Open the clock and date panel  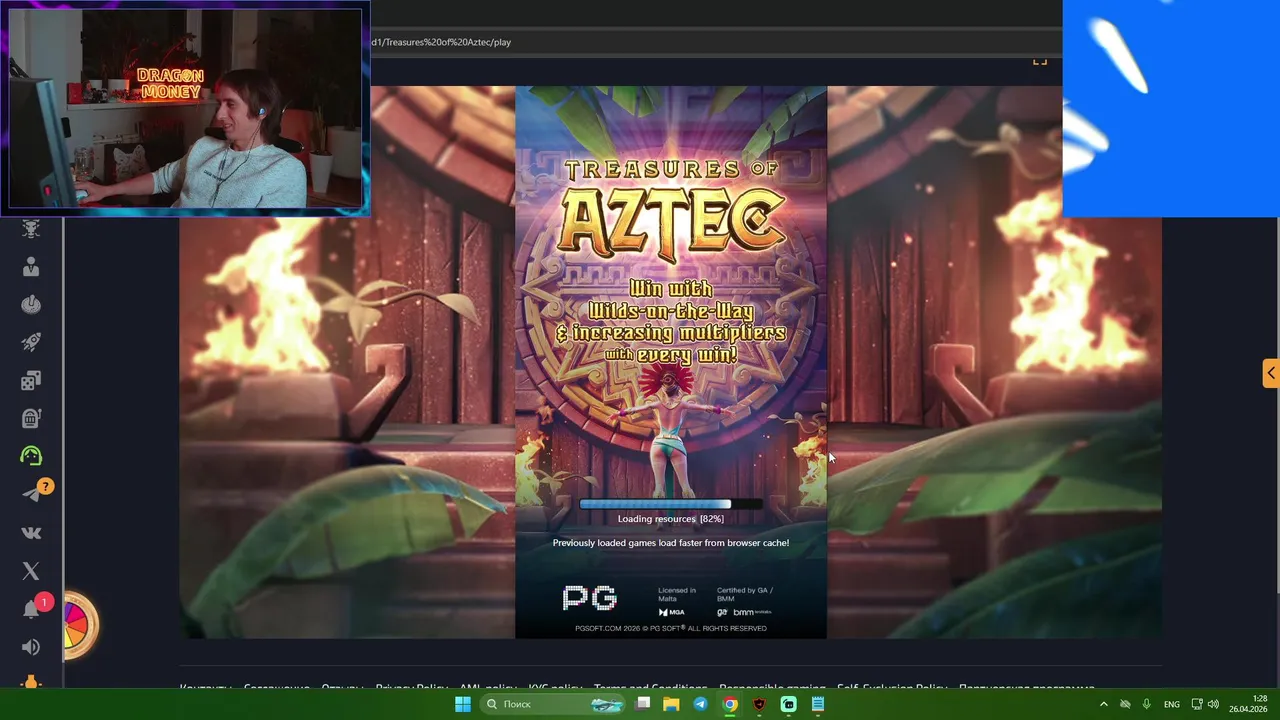[x=1248, y=704]
